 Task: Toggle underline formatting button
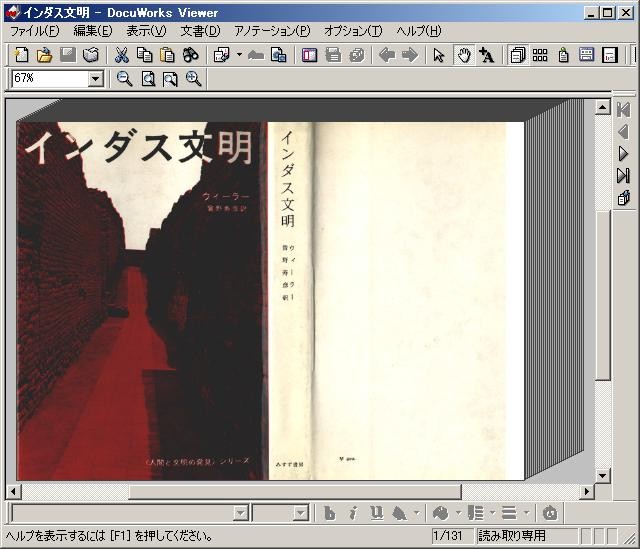376,513
